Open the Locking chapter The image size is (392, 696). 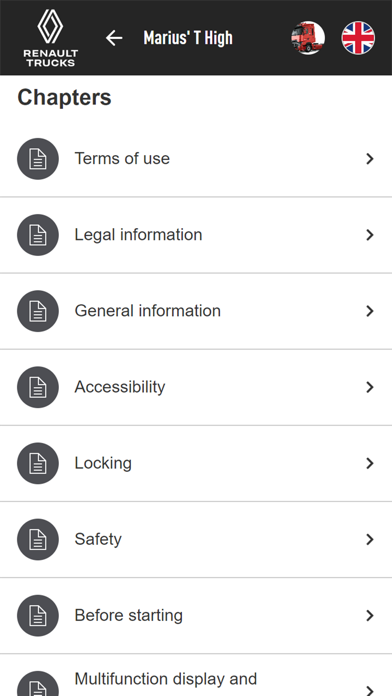click(x=196, y=463)
